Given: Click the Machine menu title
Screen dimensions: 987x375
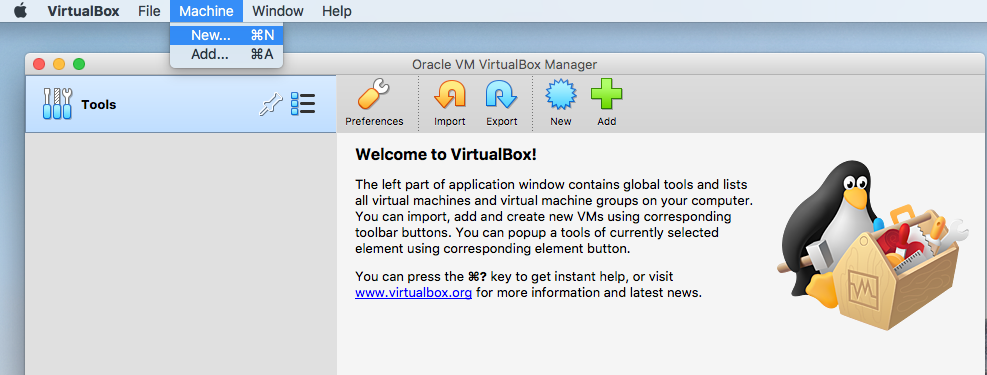Looking at the screenshot, I should 206,11.
